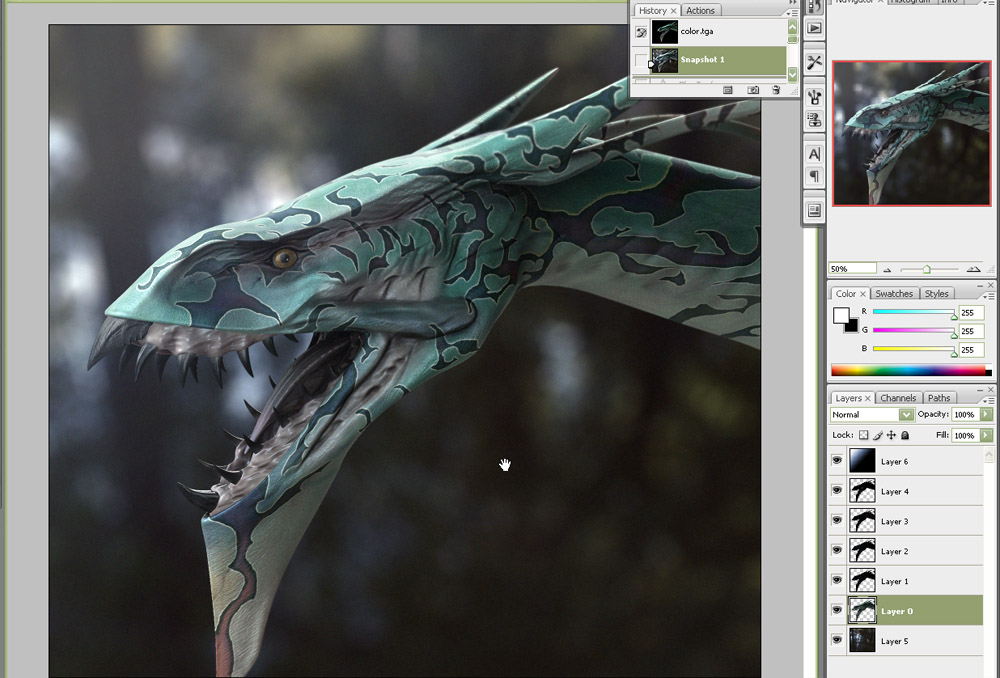Set history brush source to color.tga
Viewport: 1000px width, 678px height.
click(641, 32)
